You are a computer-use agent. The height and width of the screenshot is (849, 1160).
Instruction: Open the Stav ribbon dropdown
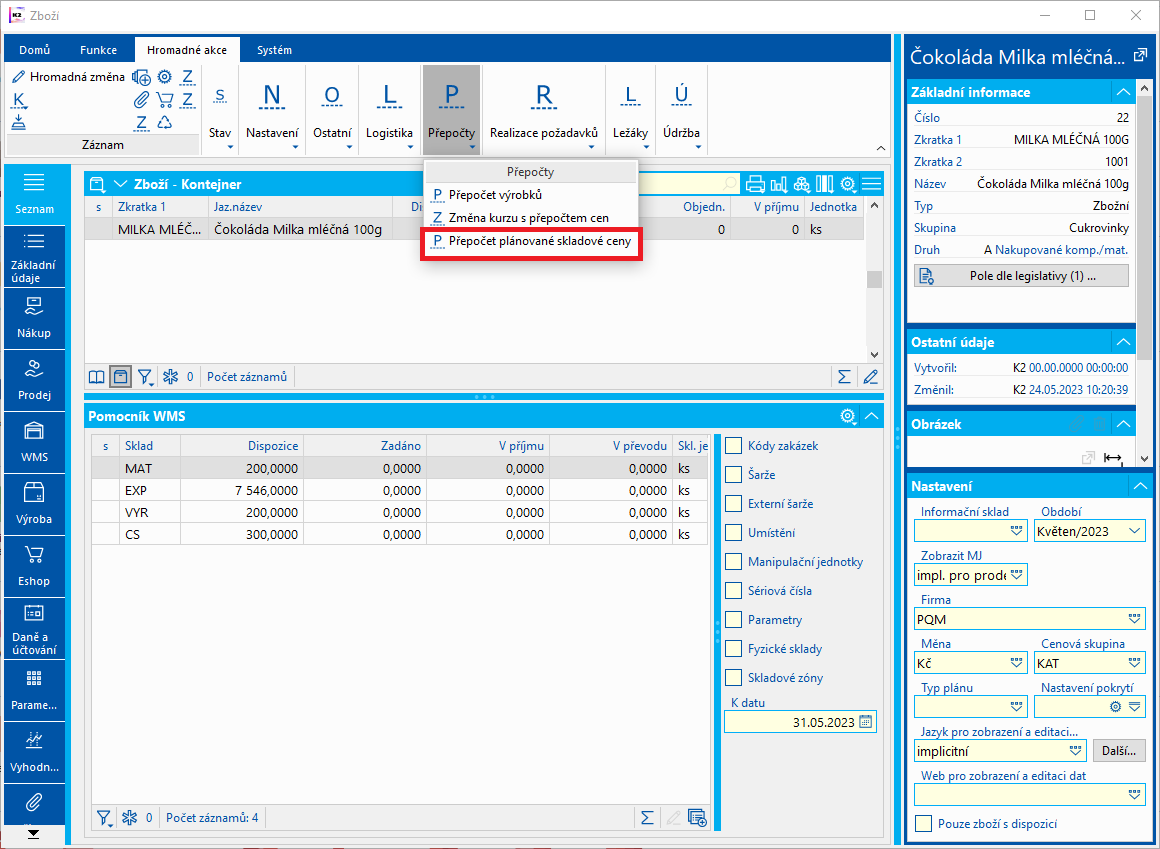(x=220, y=109)
